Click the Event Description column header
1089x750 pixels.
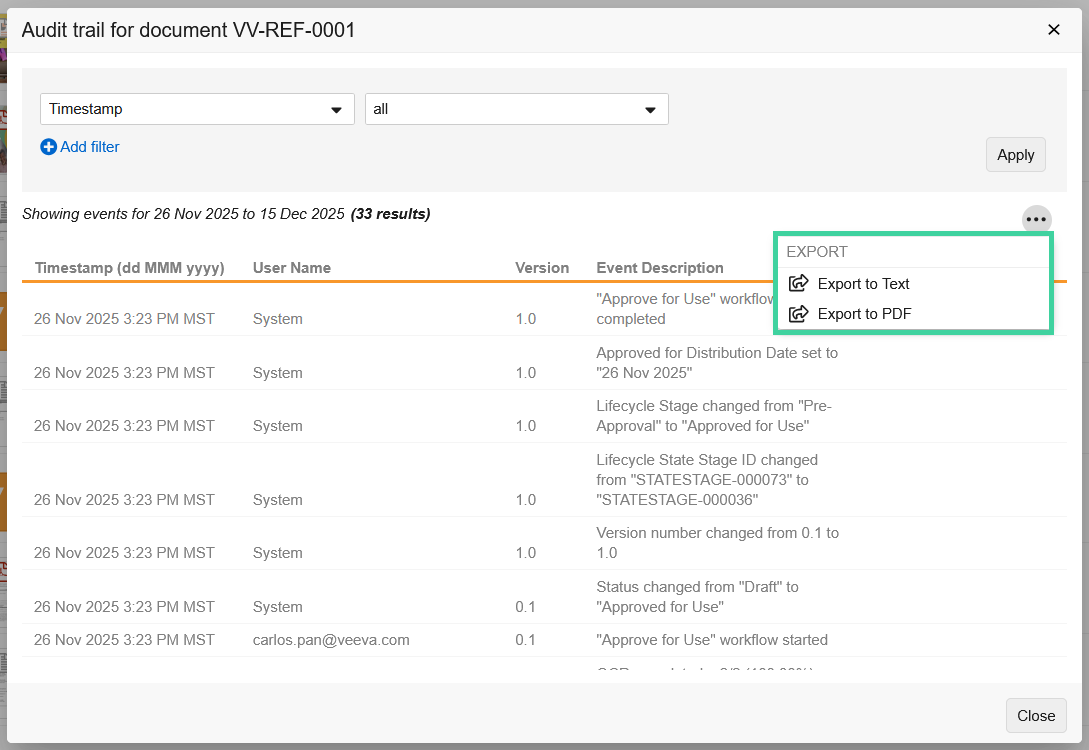pyautogui.click(x=659, y=267)
